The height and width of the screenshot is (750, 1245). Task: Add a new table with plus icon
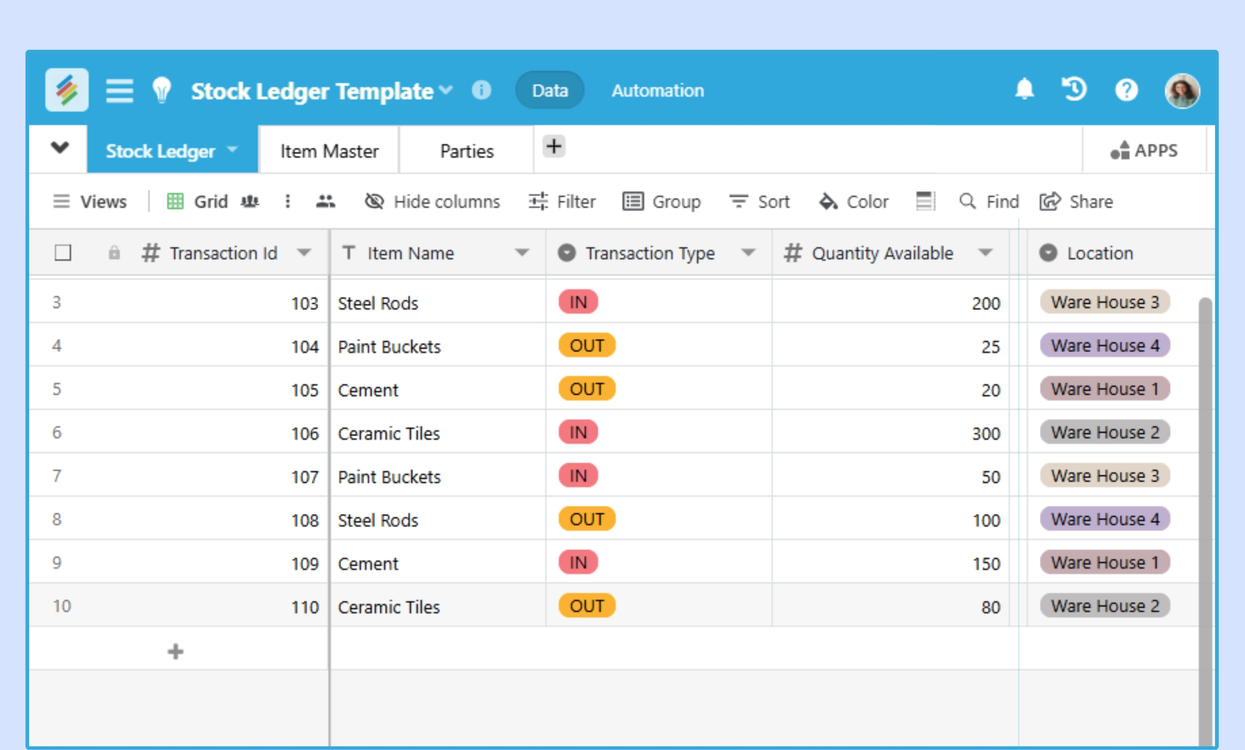coord(554,147)
